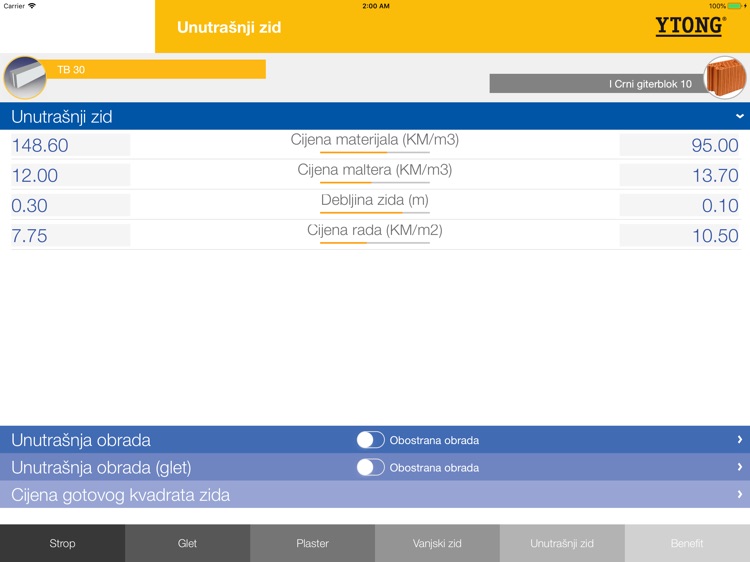
Task: Click the Cijena materijala (KM/m3) label
Action: [375, 140]
